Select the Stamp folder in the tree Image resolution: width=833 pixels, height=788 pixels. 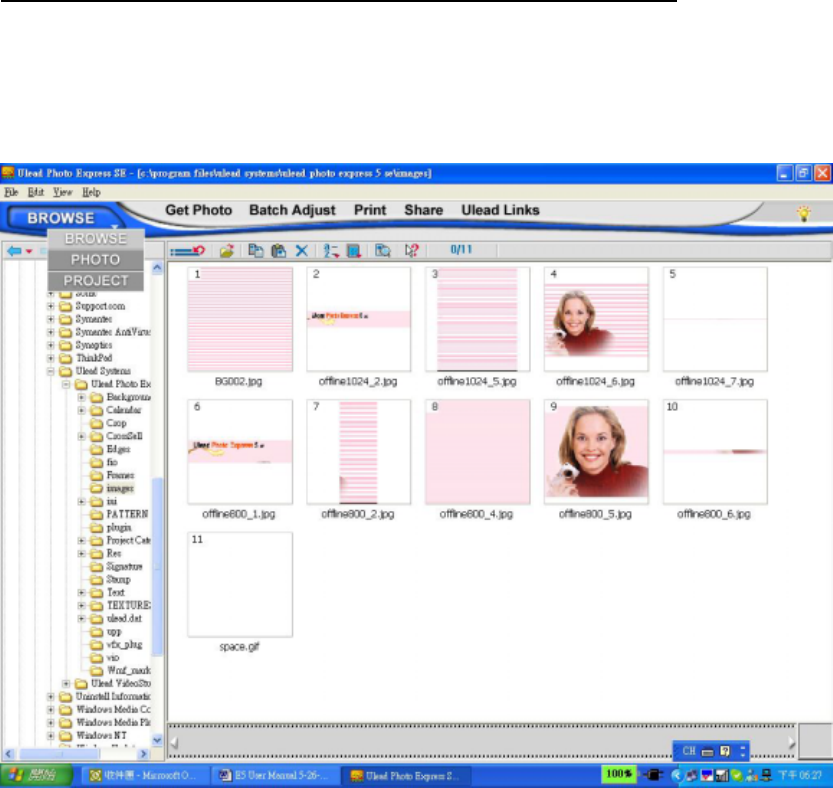118,580
